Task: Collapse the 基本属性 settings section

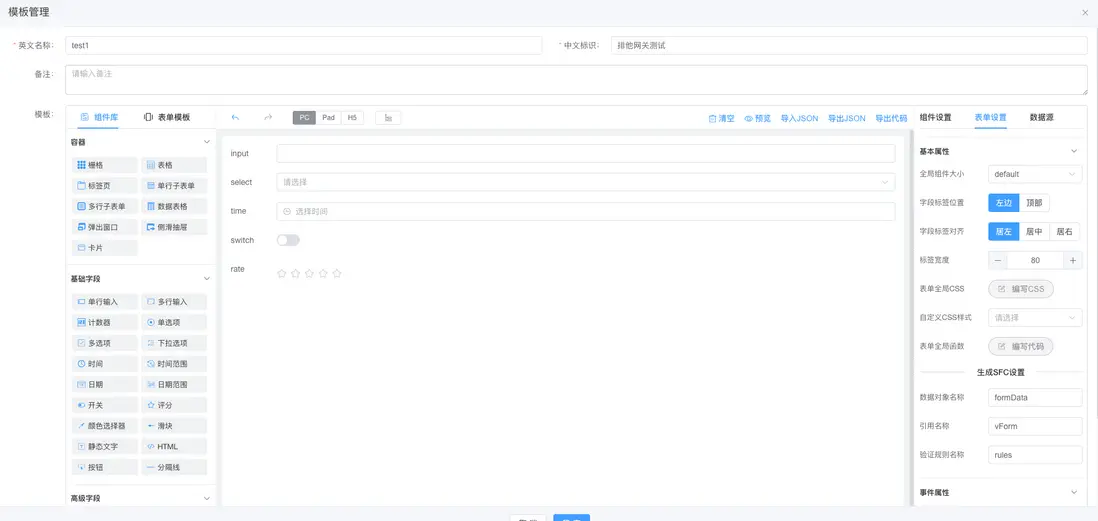Action: pyautogui.click(x=1074, y=151)
